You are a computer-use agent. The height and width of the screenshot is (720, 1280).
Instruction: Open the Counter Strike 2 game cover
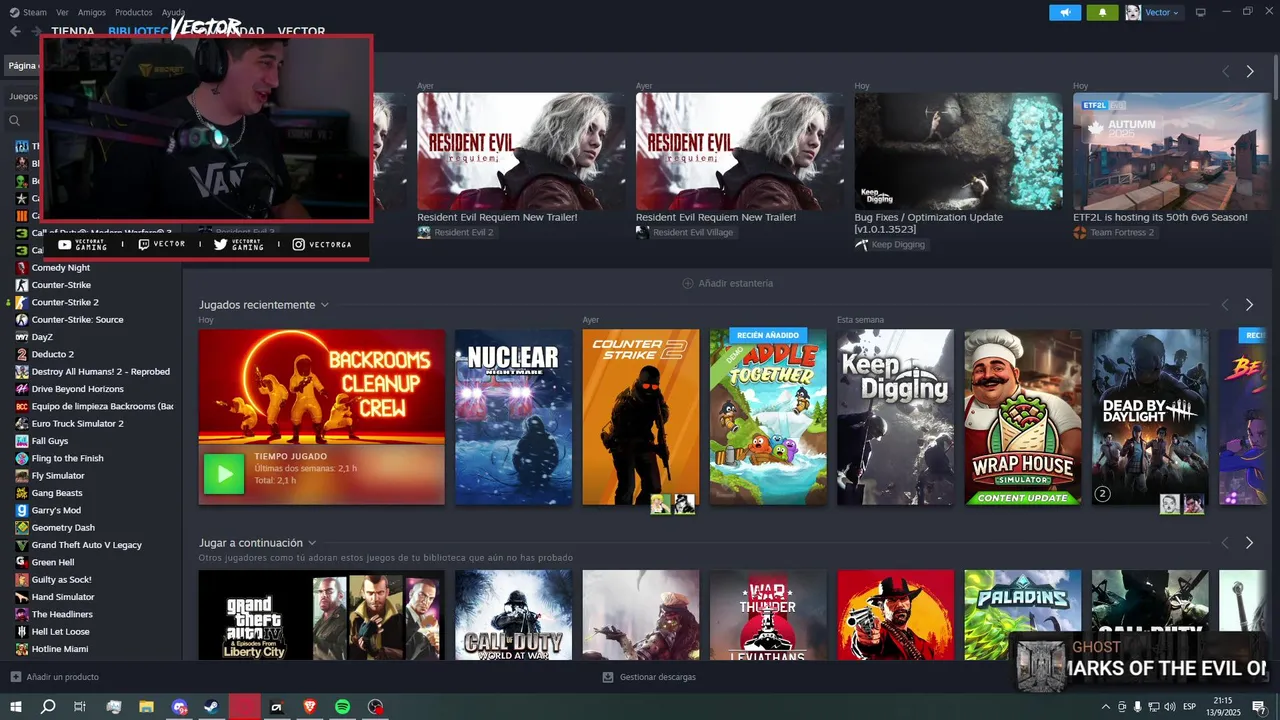[641, 417]
